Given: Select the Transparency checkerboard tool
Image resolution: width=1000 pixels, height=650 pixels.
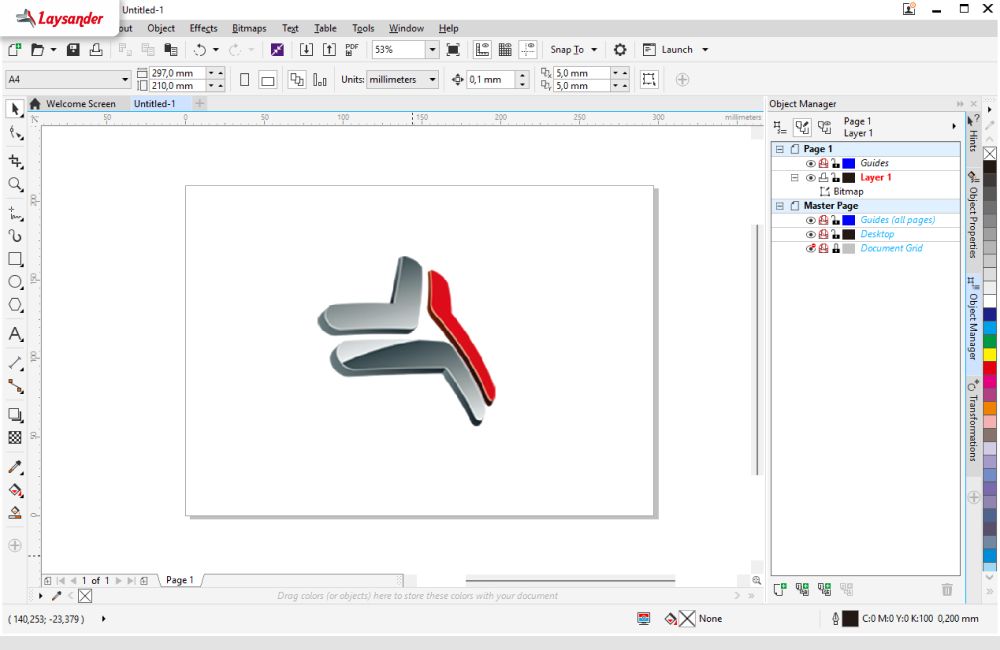Looking at the screenshot, I should (x=15, y=438).
